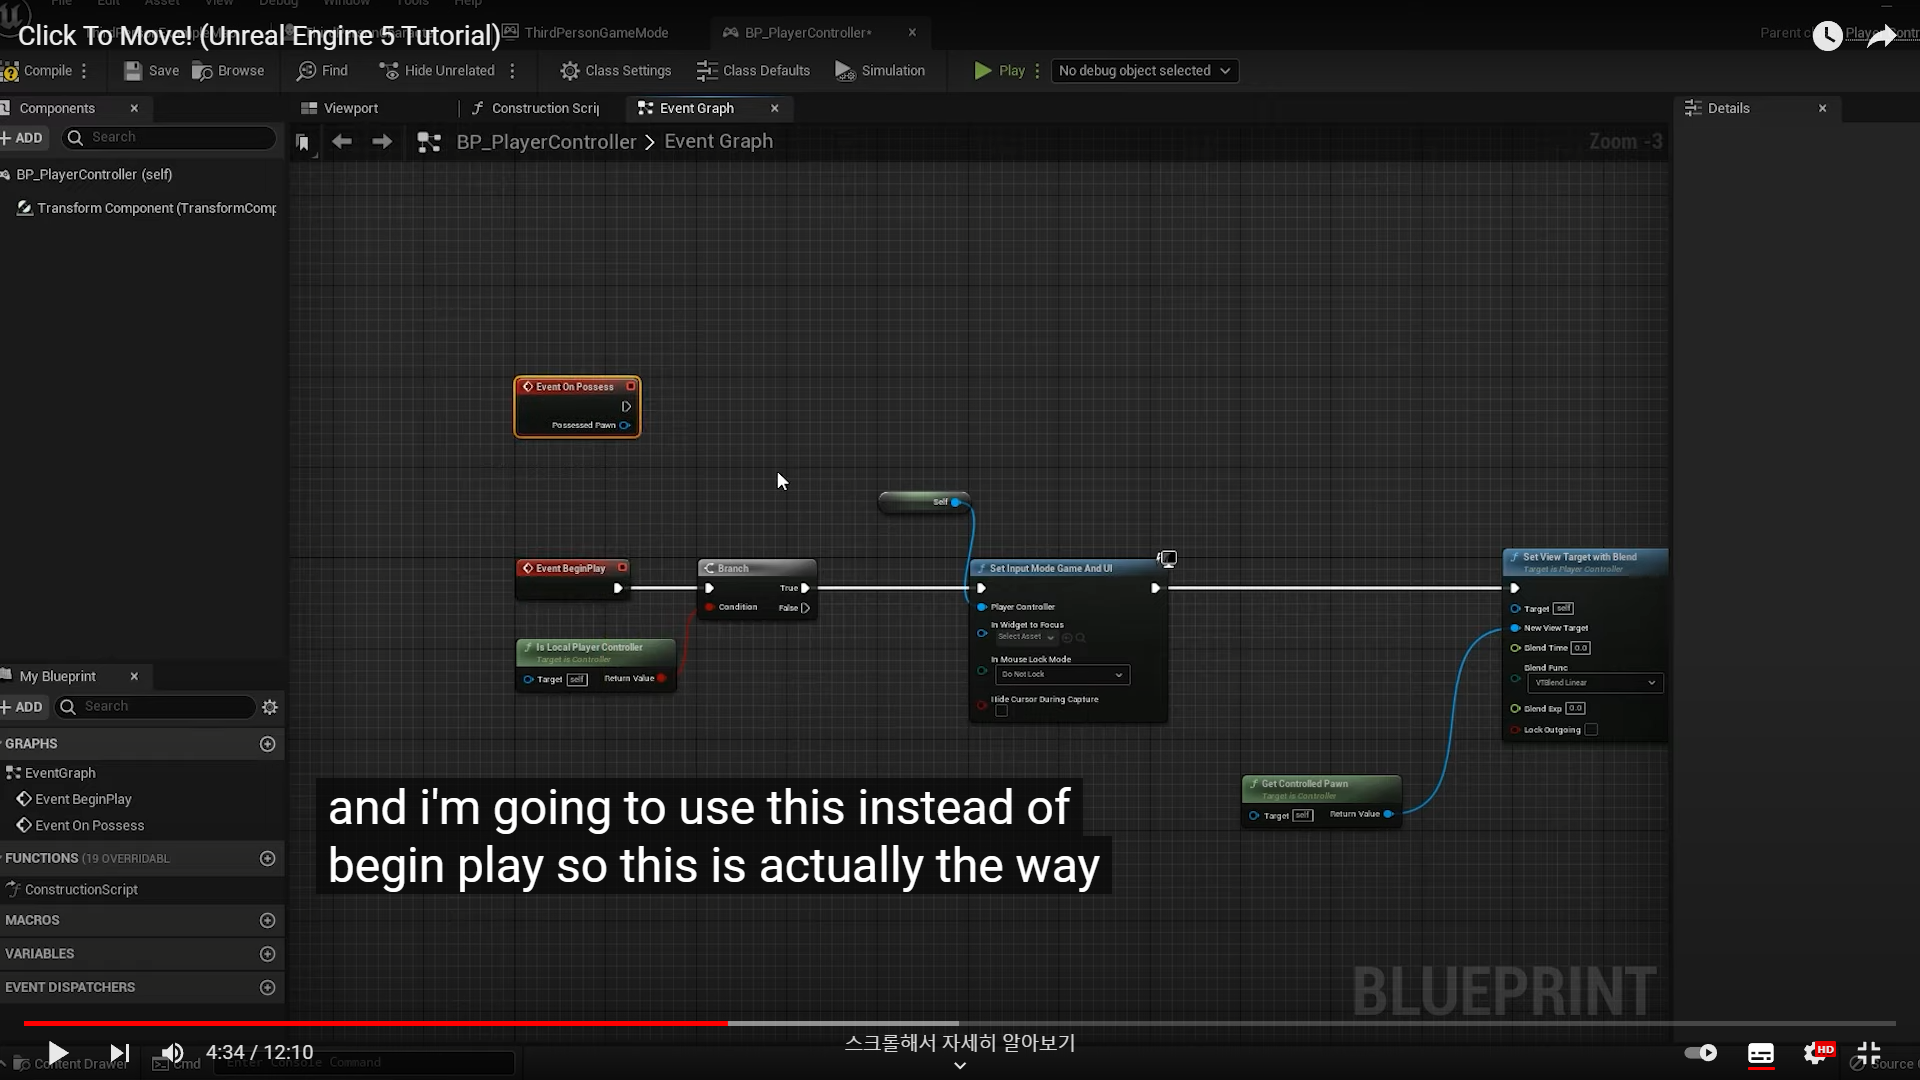Toggle YouTube autoplay switch
Image resolution: width=1920 pixels, height=1080 pixels.
click(x=1700, y=1053)
